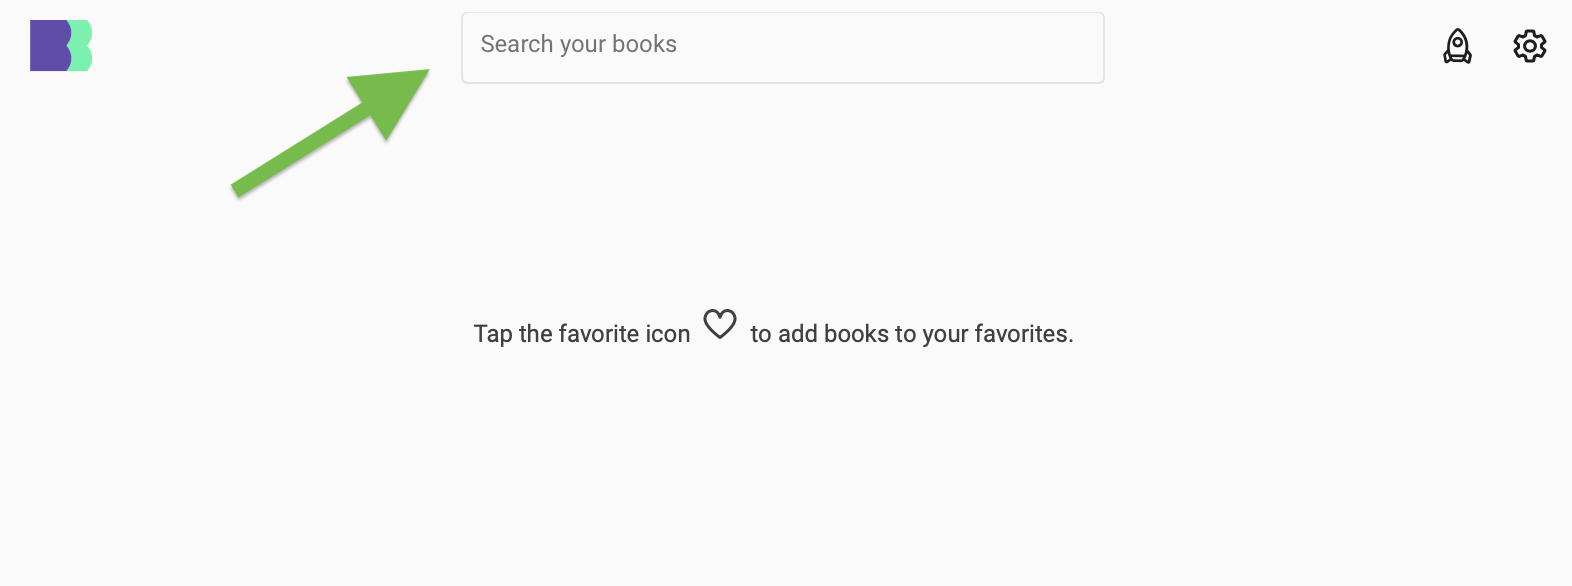Viewport: 1572px width, 586px height.
Task: Open settings via the gear icon
Action: pyautogui.click(x=1529, y=46)
